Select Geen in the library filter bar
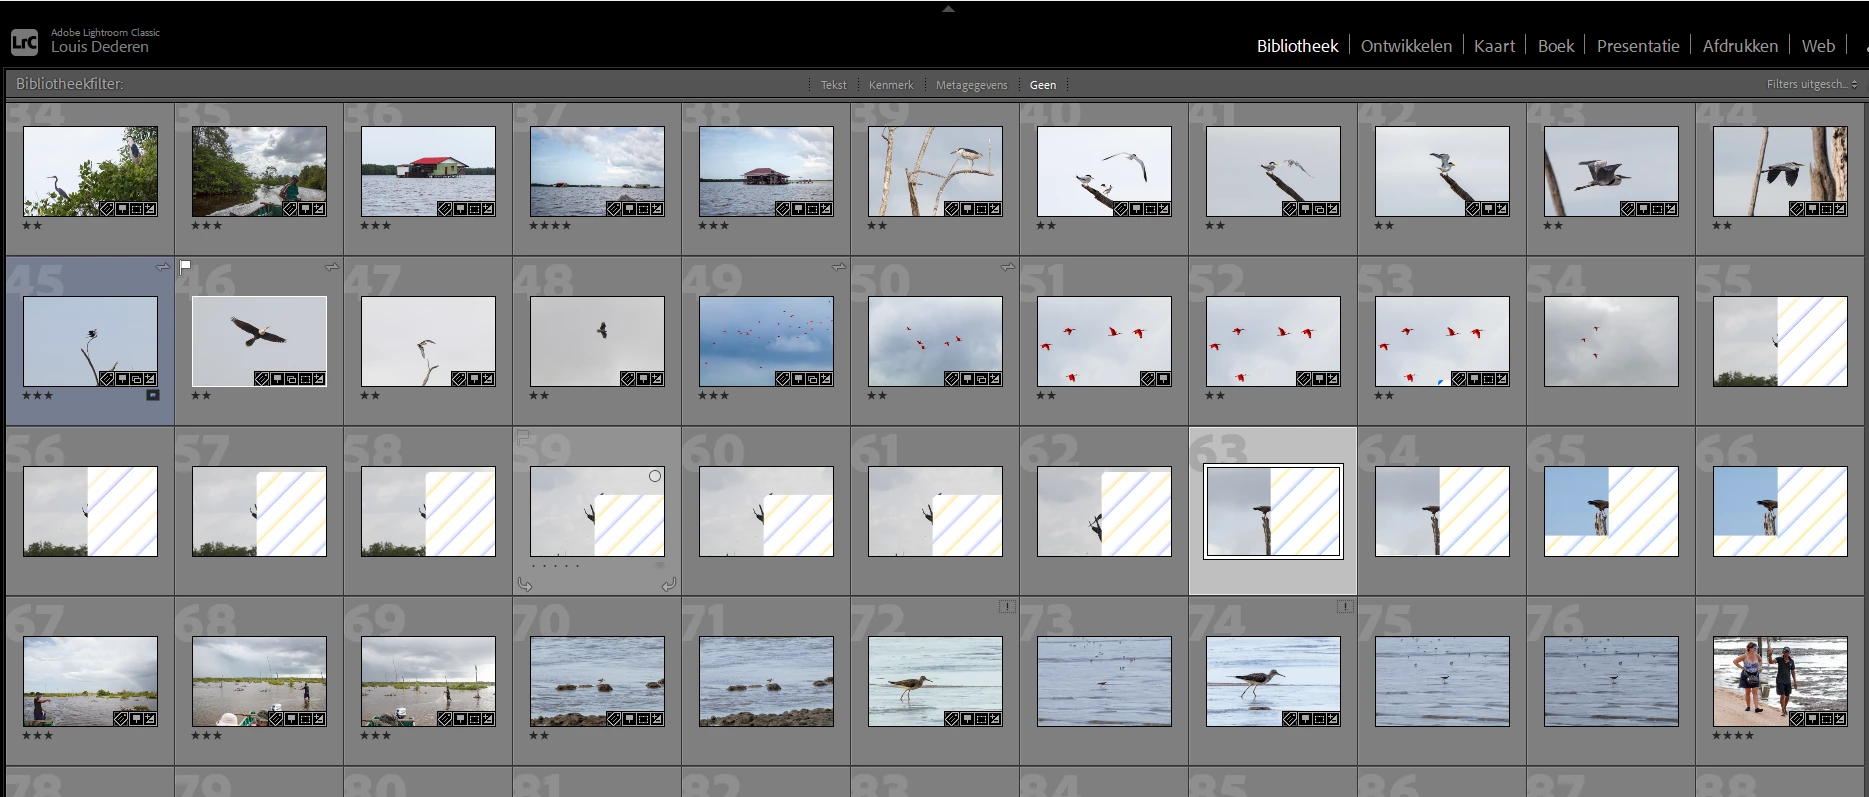This screenshot has height=797, width=1869. pos(1043,85)
